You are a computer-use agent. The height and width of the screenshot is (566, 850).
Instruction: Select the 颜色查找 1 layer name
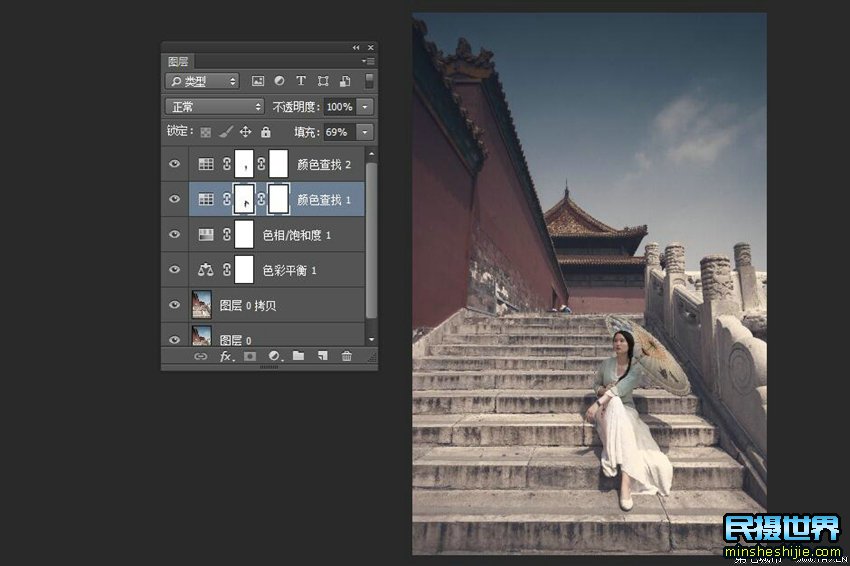click(x=324, y=200)
